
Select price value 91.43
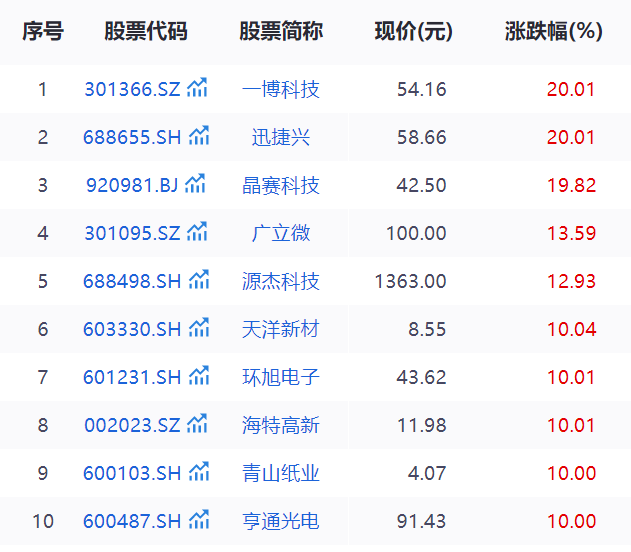point(421,521)
